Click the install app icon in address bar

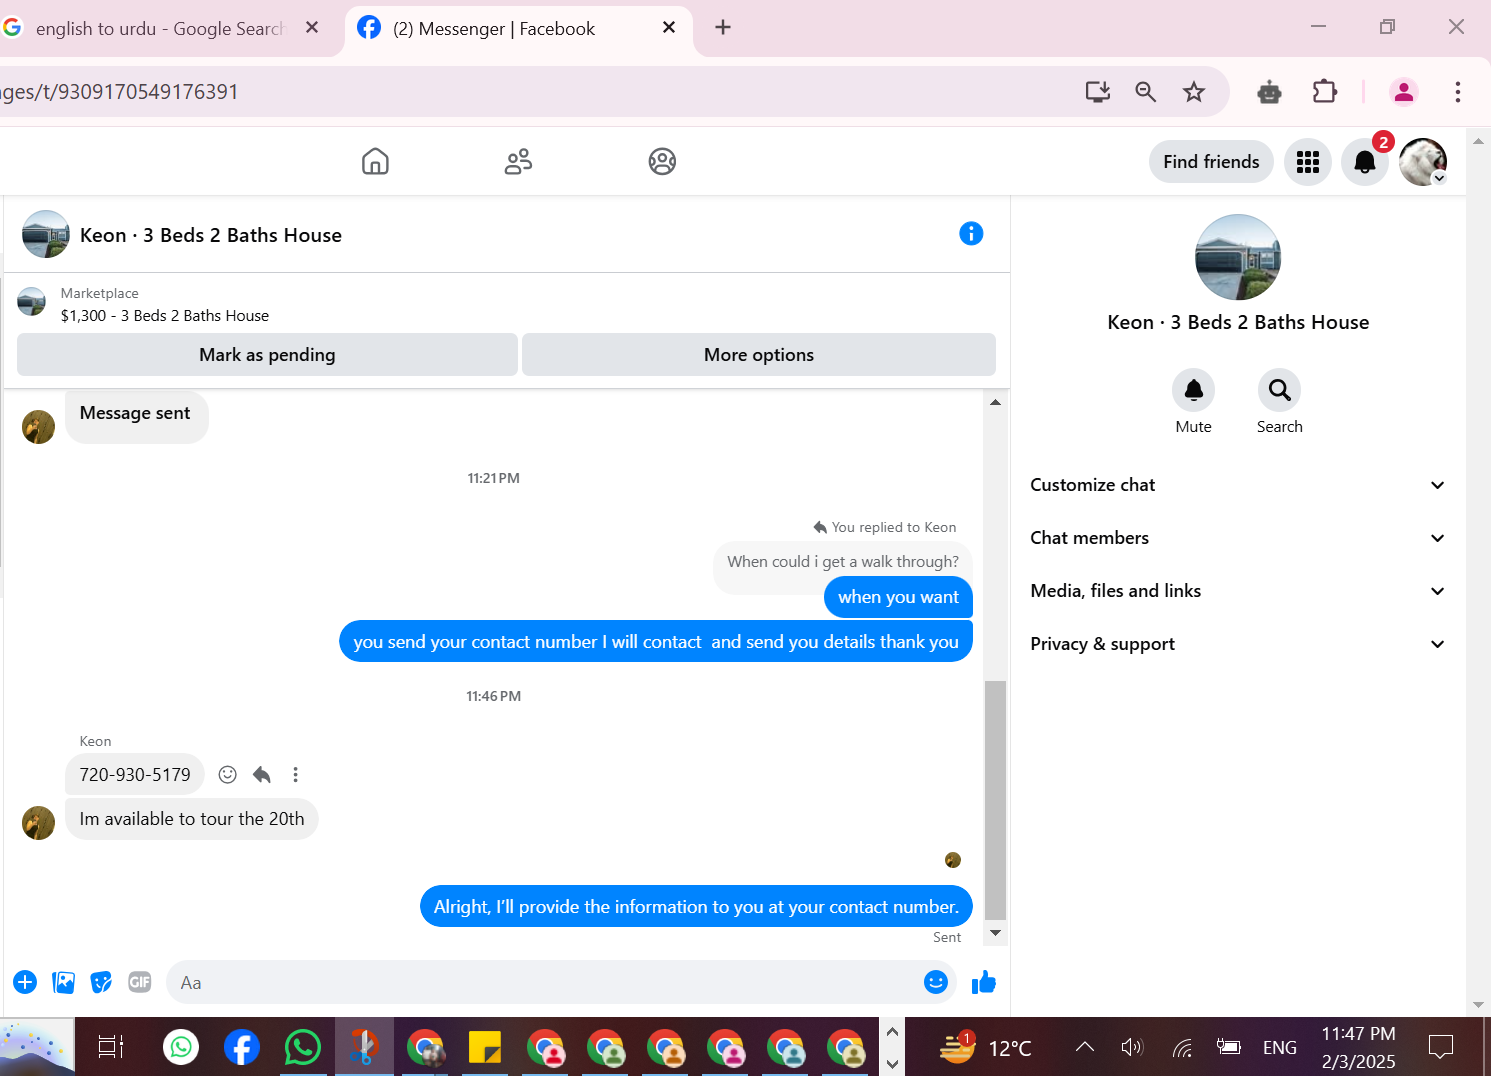1098,92
